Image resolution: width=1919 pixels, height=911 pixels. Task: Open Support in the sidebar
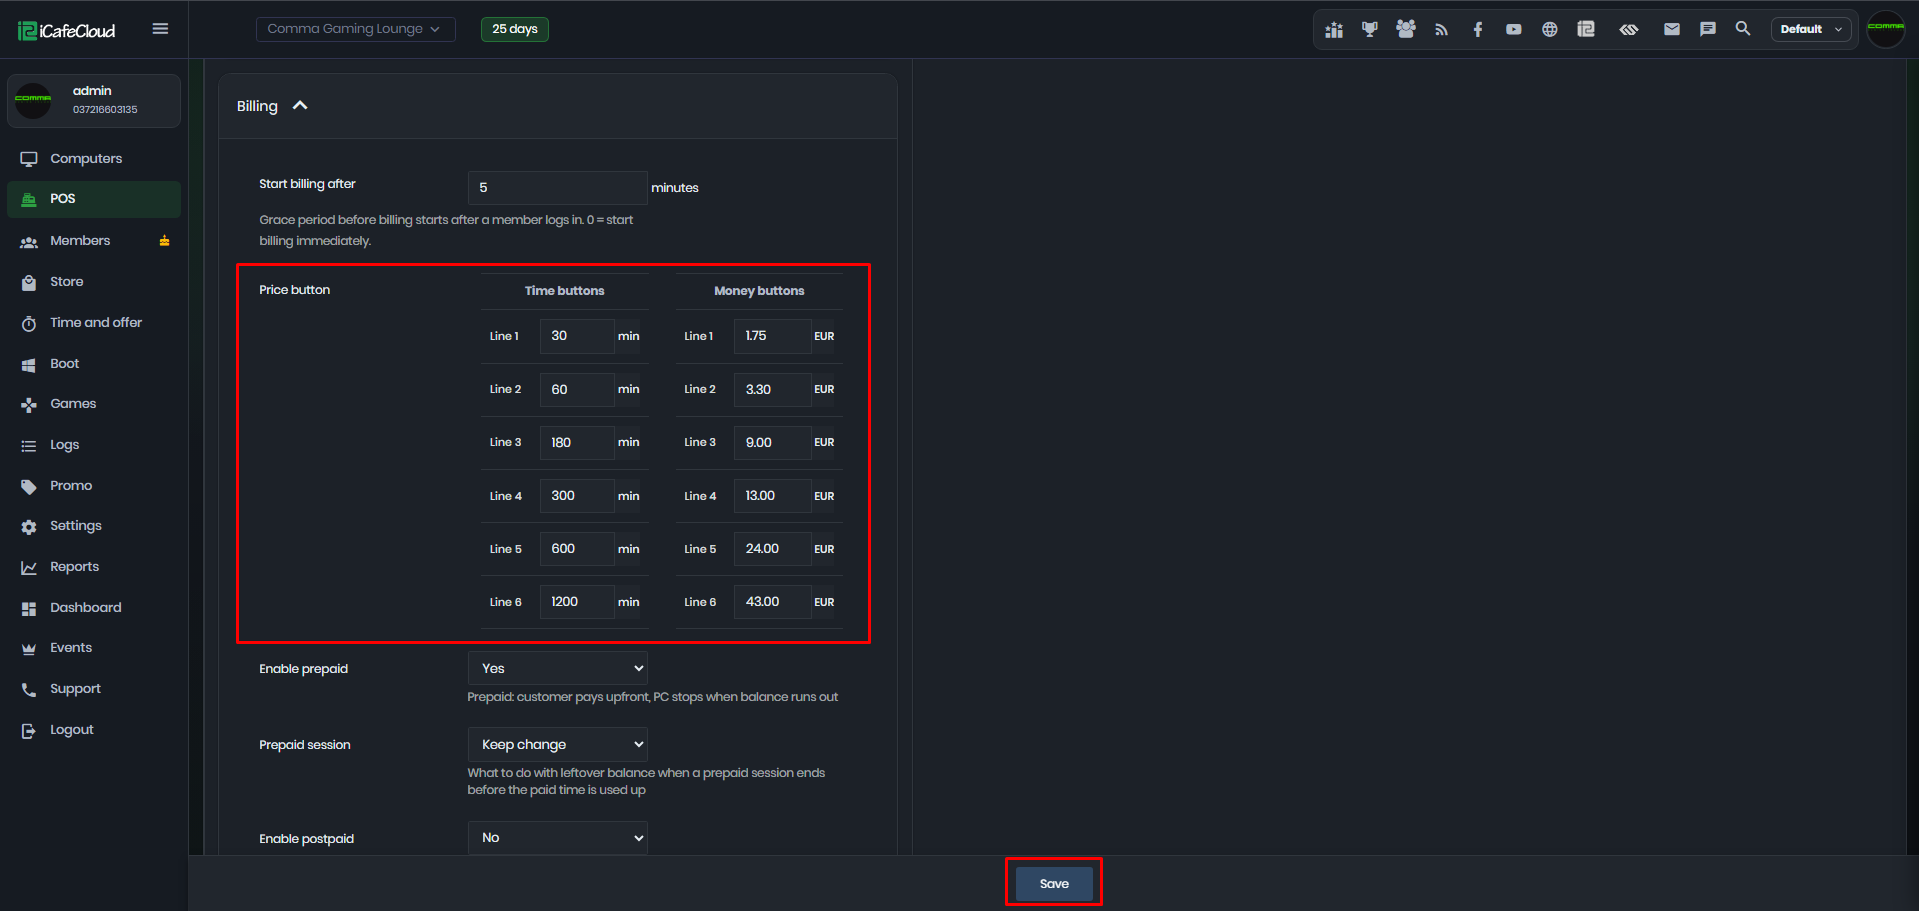point(94,689)
